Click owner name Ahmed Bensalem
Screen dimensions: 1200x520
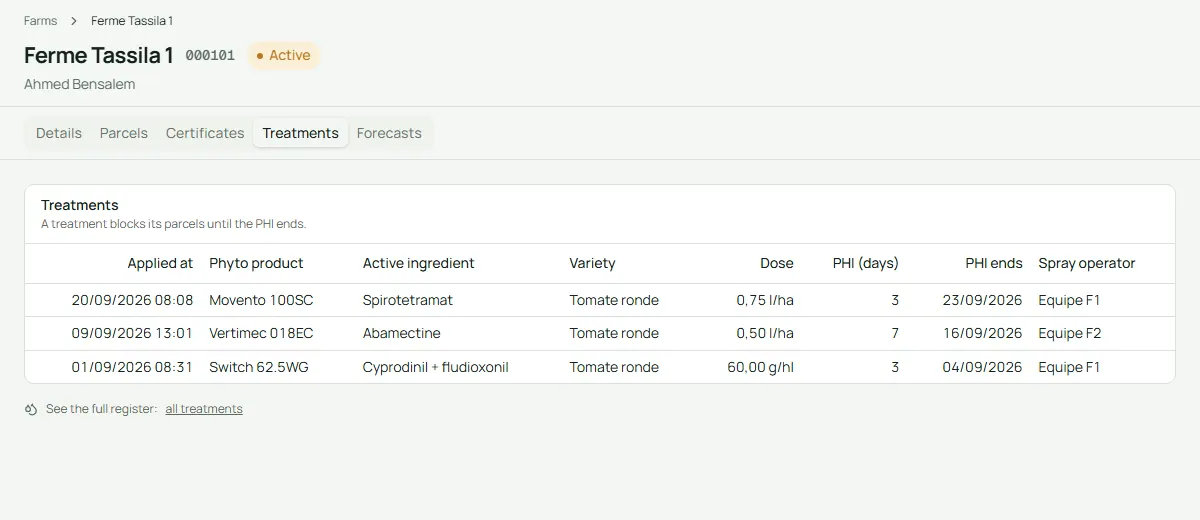[x=79, y=84]
